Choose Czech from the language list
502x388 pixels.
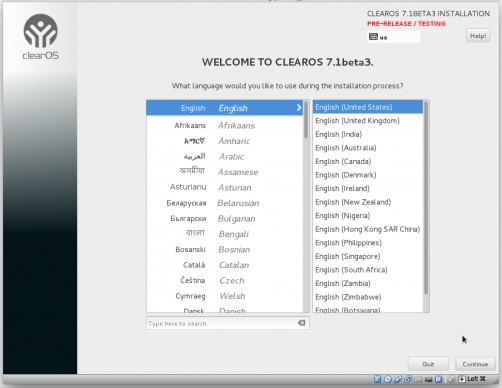pyautogui.click(x=224, y=281)
